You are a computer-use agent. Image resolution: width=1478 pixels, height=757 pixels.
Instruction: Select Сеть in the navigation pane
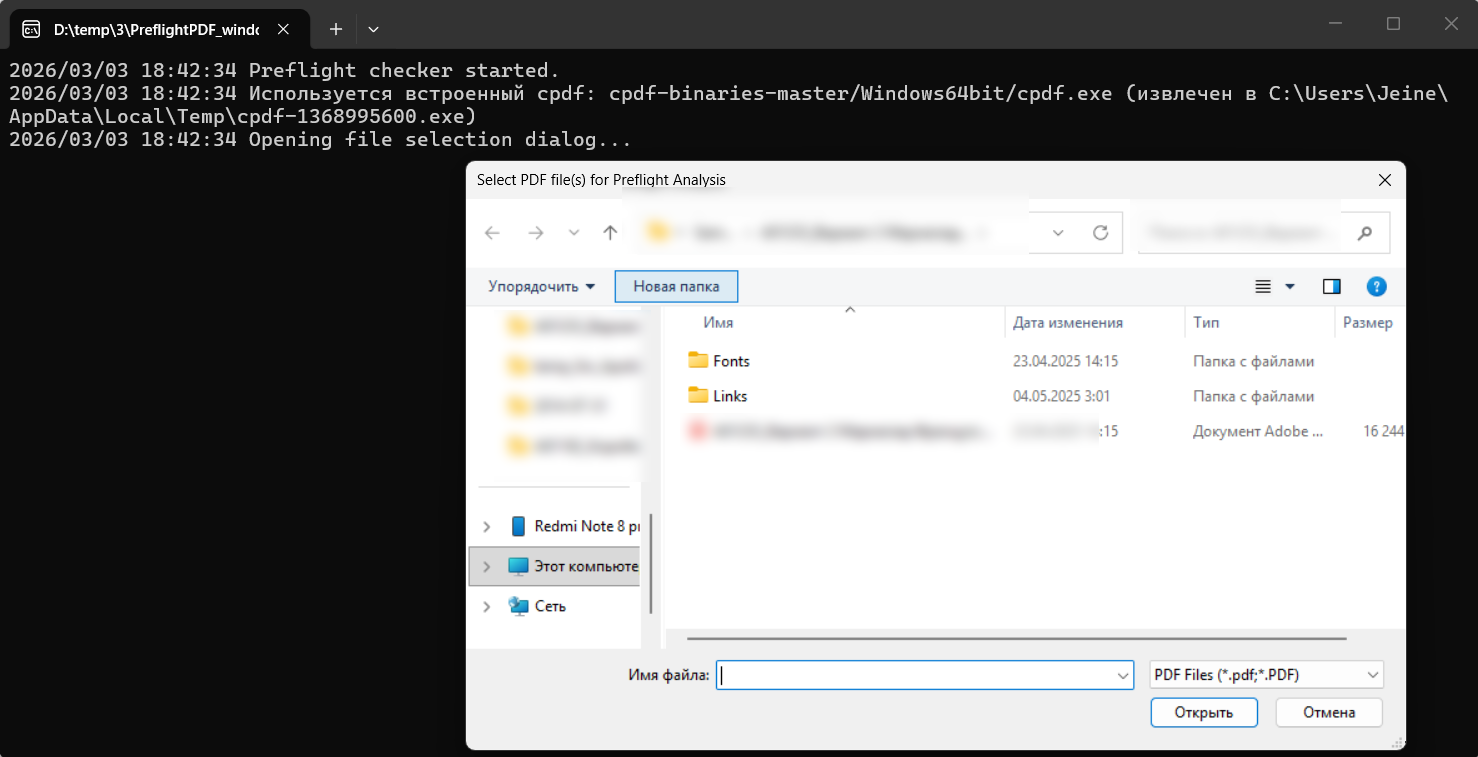537,606
